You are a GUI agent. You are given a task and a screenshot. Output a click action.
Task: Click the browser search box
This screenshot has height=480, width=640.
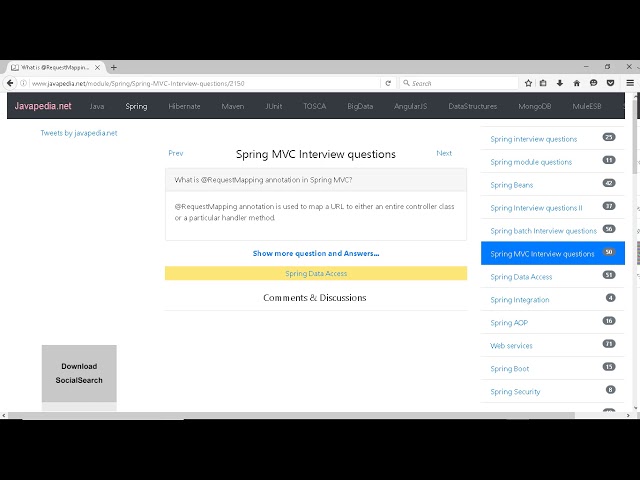(x=459, y=83)
